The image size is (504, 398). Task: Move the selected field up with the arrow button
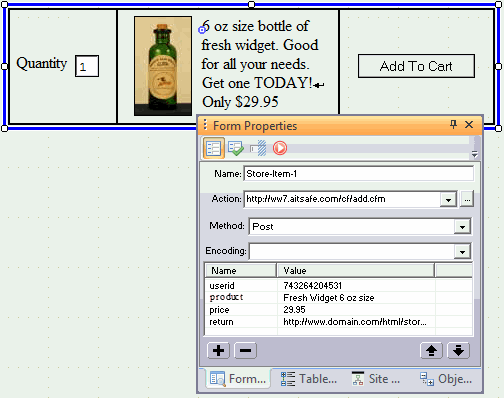431,350
